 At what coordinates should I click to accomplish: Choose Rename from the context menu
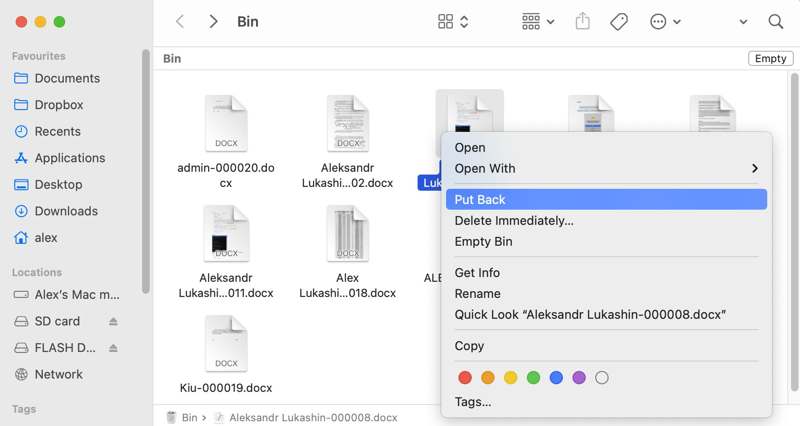[606, 293]
